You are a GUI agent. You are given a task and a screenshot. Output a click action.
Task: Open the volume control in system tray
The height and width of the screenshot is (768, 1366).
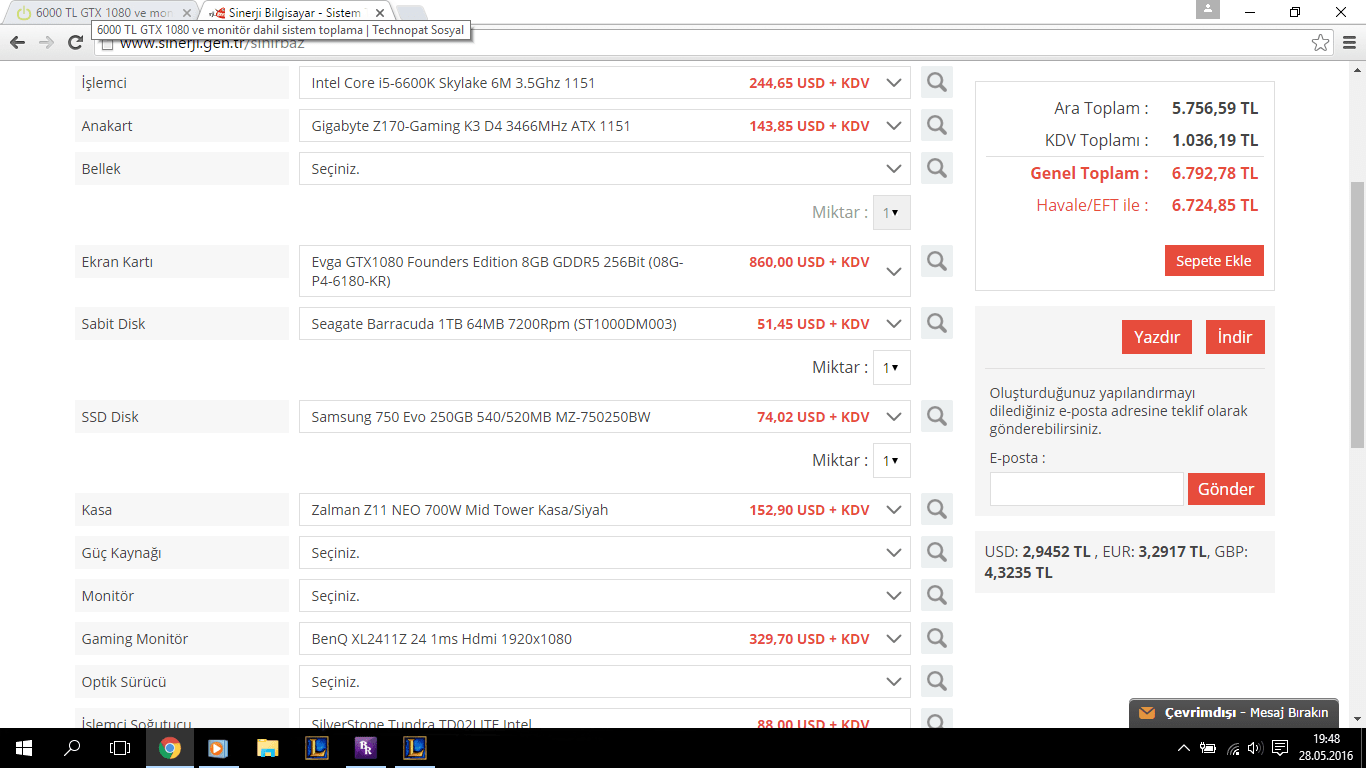[x=1255, y=748]
